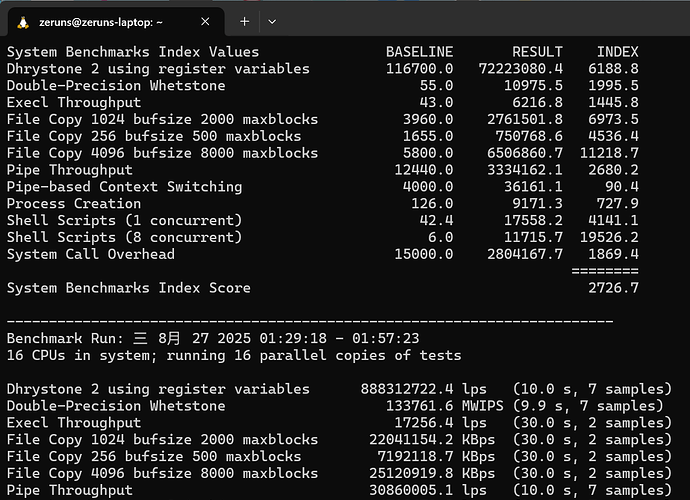Click 'System Call Overhead' label
Viewport: 690px width, 500px height.
click(x=91, y=254)
